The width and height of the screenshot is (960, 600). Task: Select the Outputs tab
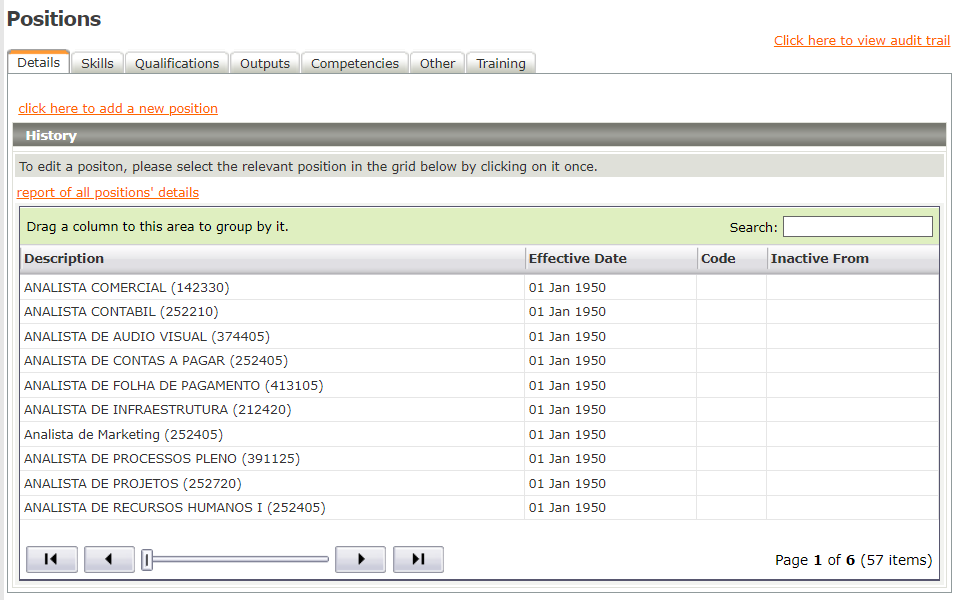(265, 63)
